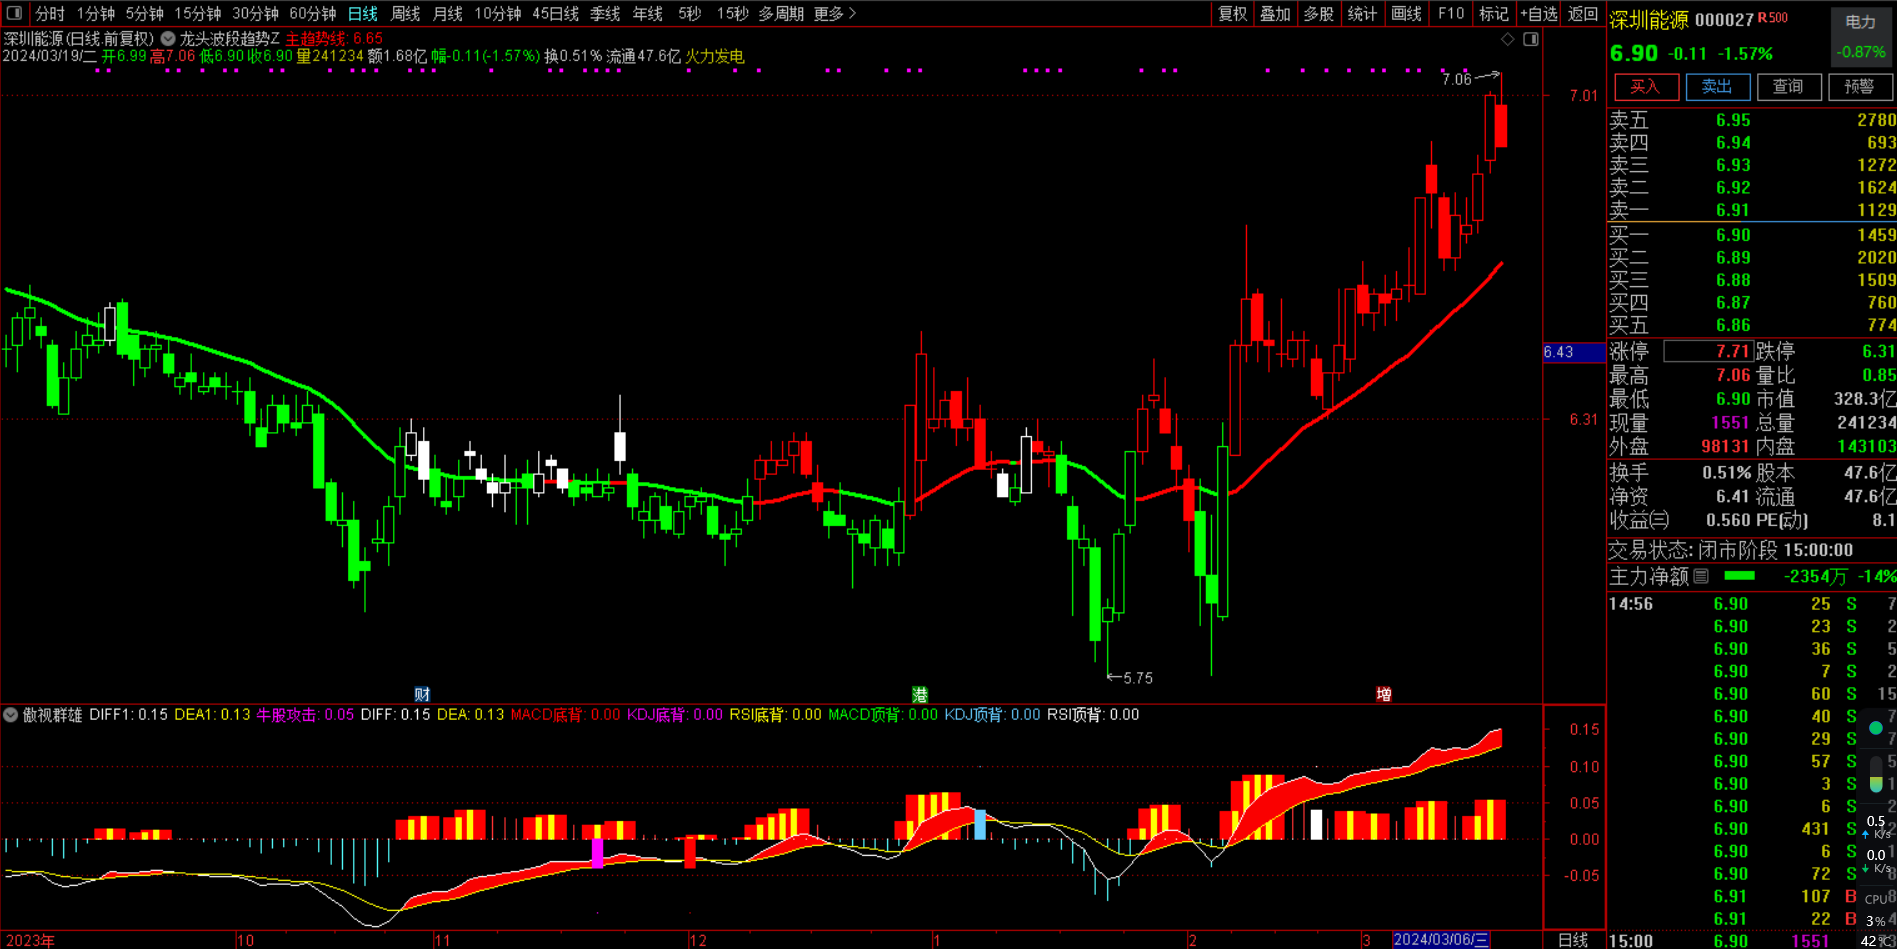
Task: Click the 买五 price 6.86 row
Action: coord(1752,325)
